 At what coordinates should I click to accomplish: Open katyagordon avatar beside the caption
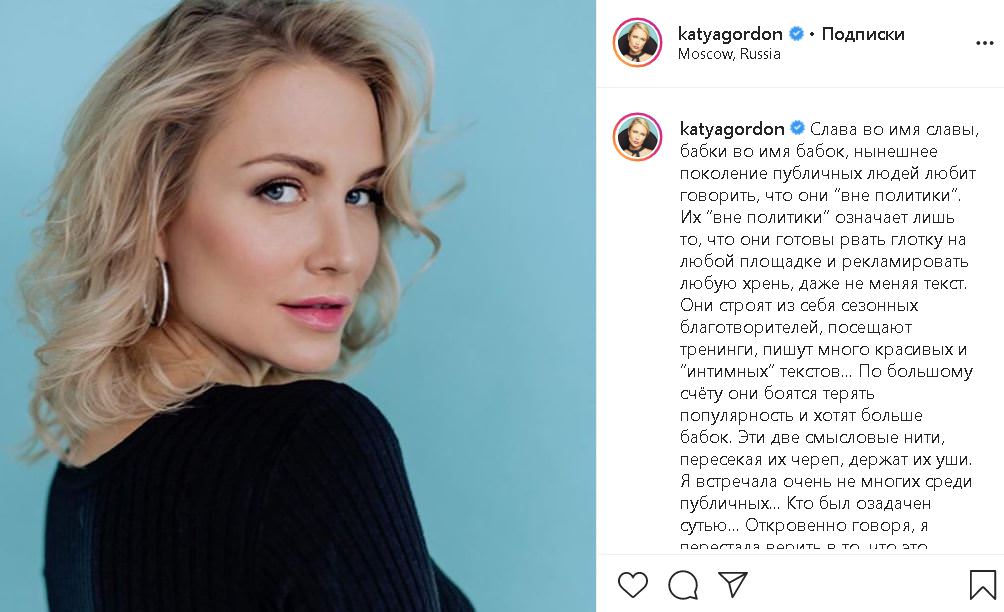click(x=637, y=137)
